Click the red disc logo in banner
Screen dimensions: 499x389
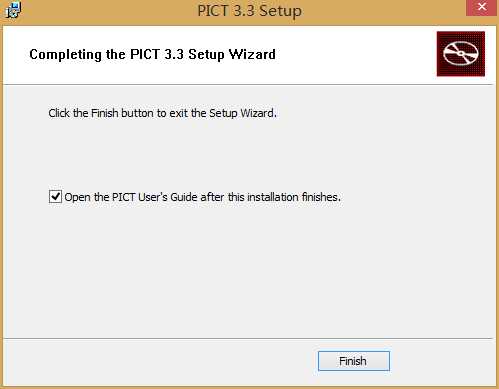461,54
